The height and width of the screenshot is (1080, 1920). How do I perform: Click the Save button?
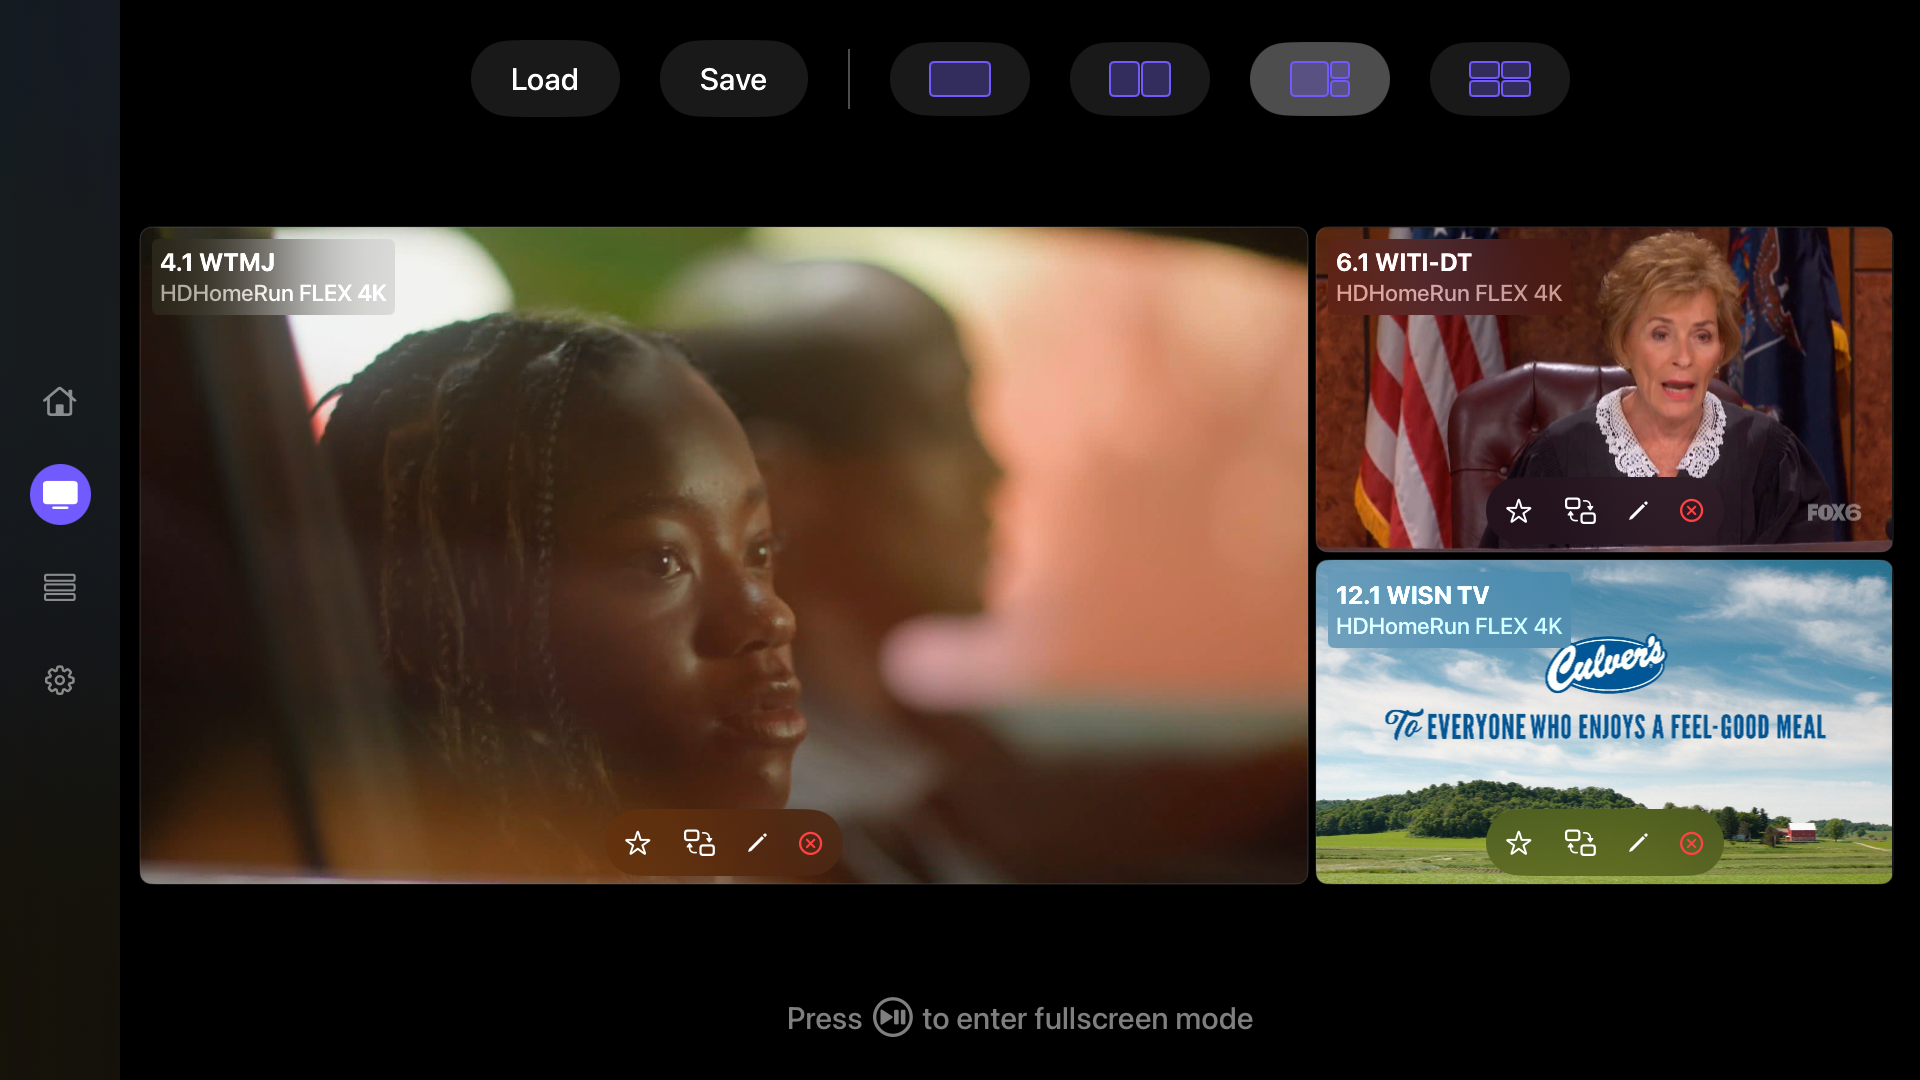point(733,79)
